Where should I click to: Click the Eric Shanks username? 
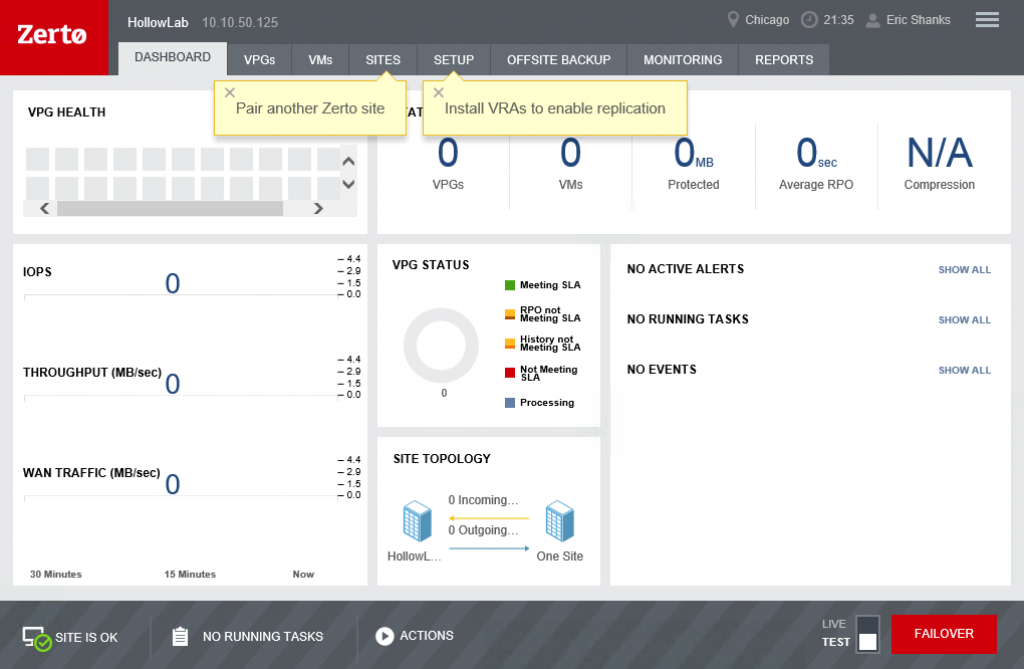[918, 20]
